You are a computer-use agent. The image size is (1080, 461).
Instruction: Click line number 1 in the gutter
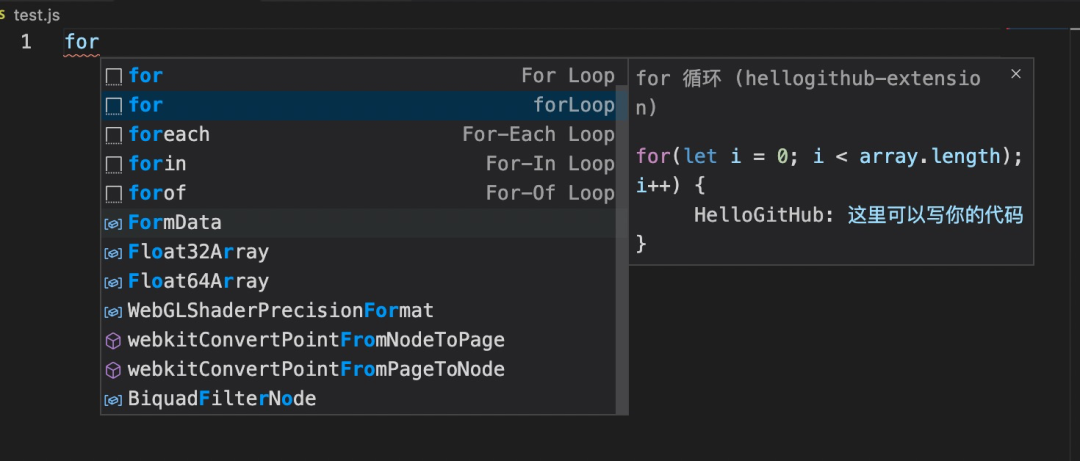25,42
